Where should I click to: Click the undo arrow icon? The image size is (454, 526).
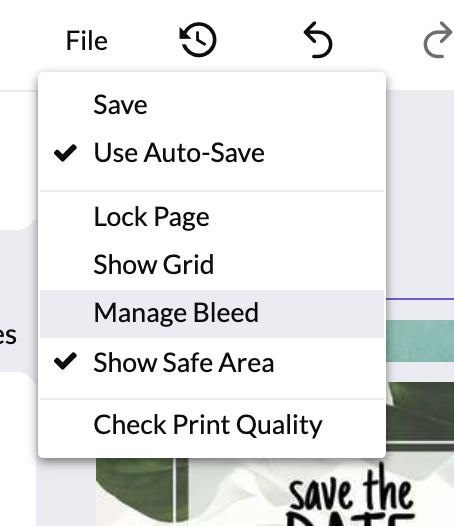pyautogui.click(x=317, y=40)
